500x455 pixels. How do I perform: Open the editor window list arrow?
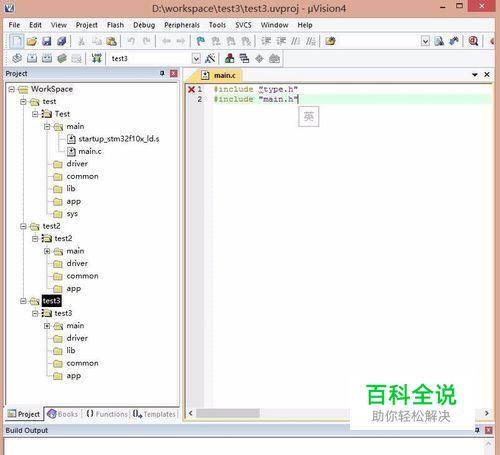point(475,75)
